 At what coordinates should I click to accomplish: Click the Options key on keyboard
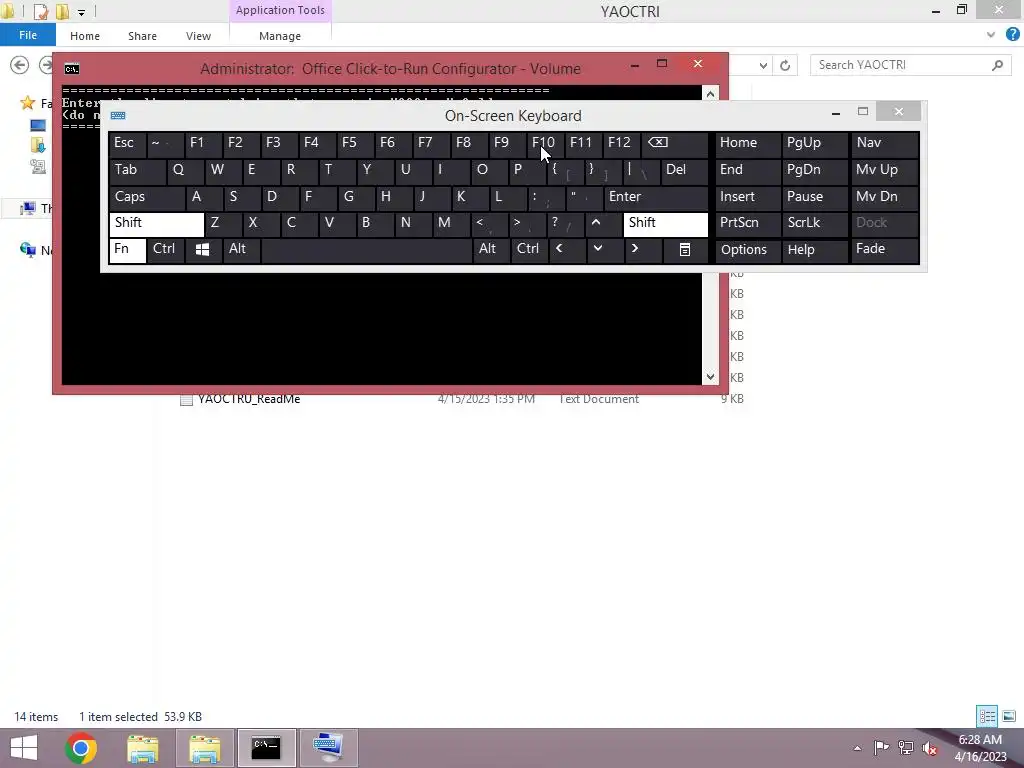[748, 250]
